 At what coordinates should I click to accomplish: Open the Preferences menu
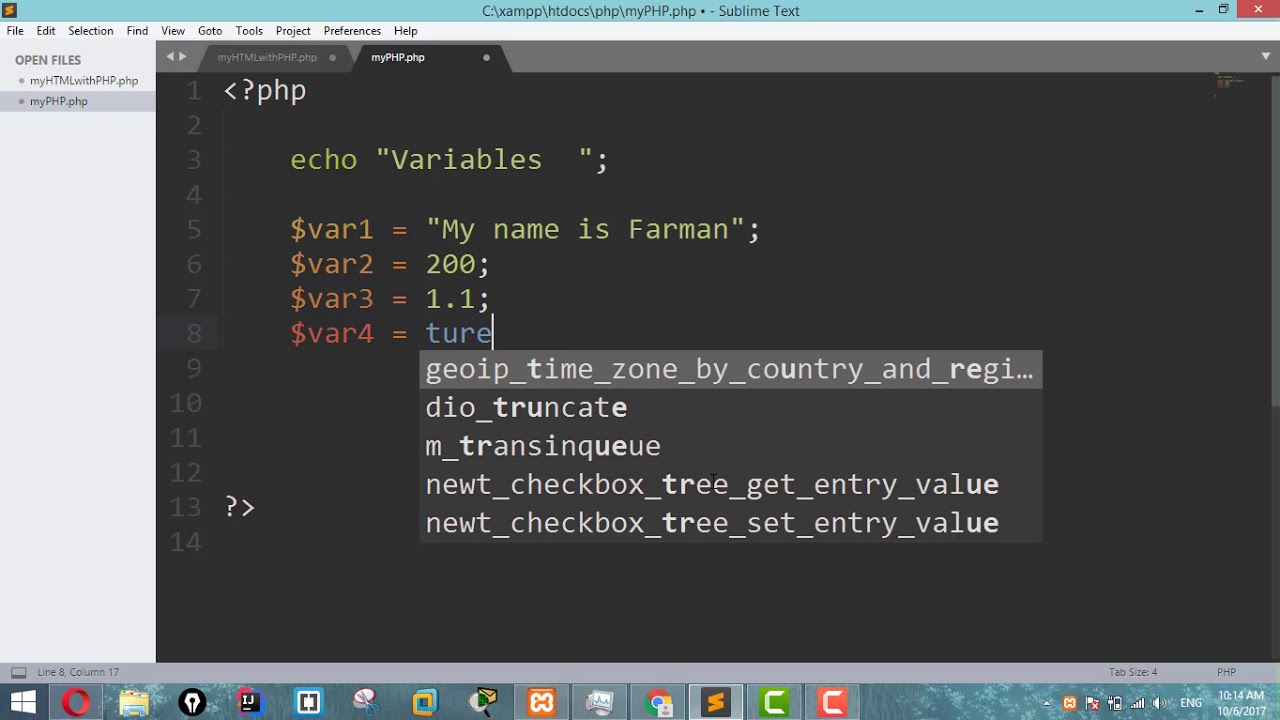pos(352,30)
